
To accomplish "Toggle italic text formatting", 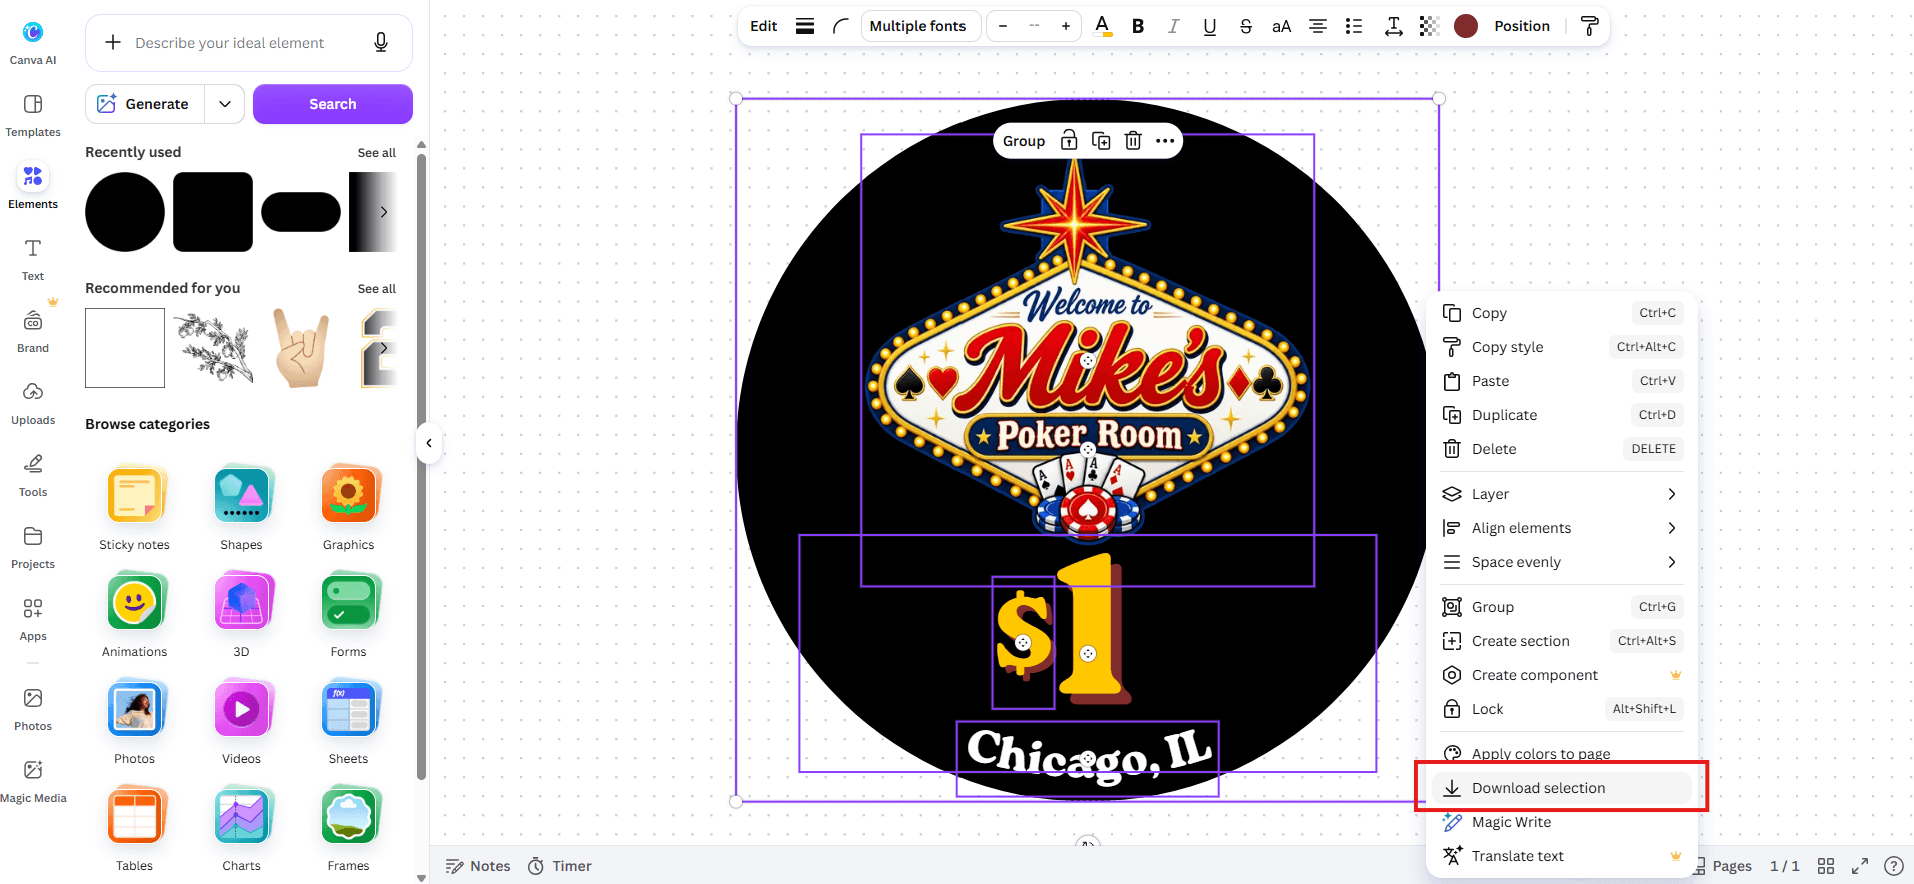I will pyautogui.click(x=1174, y=26).
